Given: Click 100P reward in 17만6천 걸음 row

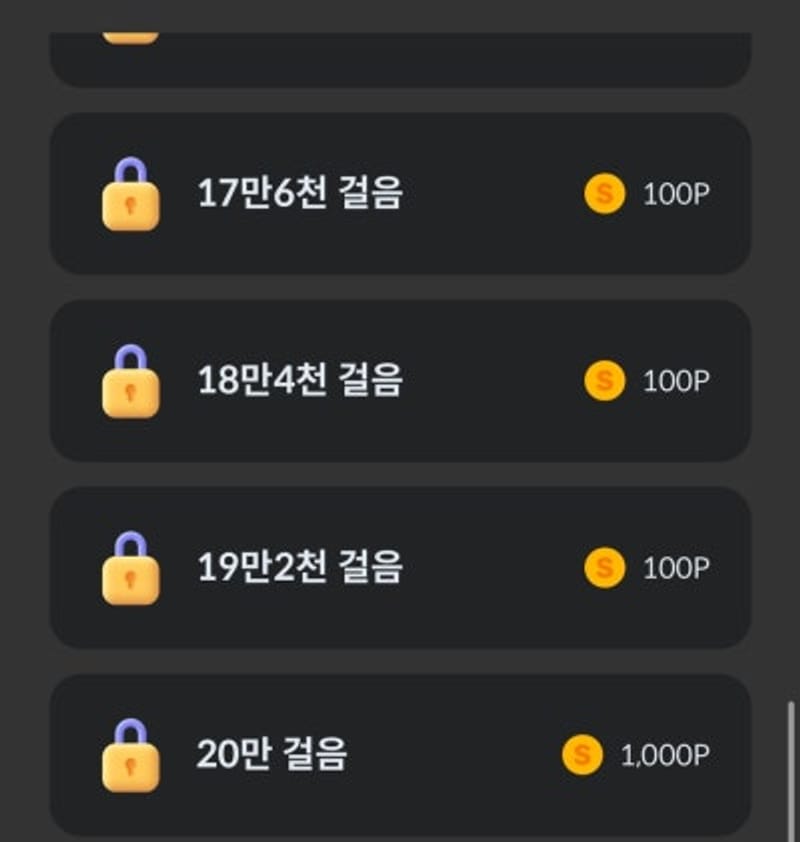Looking at the screenshot, I should tap(677, 194).
